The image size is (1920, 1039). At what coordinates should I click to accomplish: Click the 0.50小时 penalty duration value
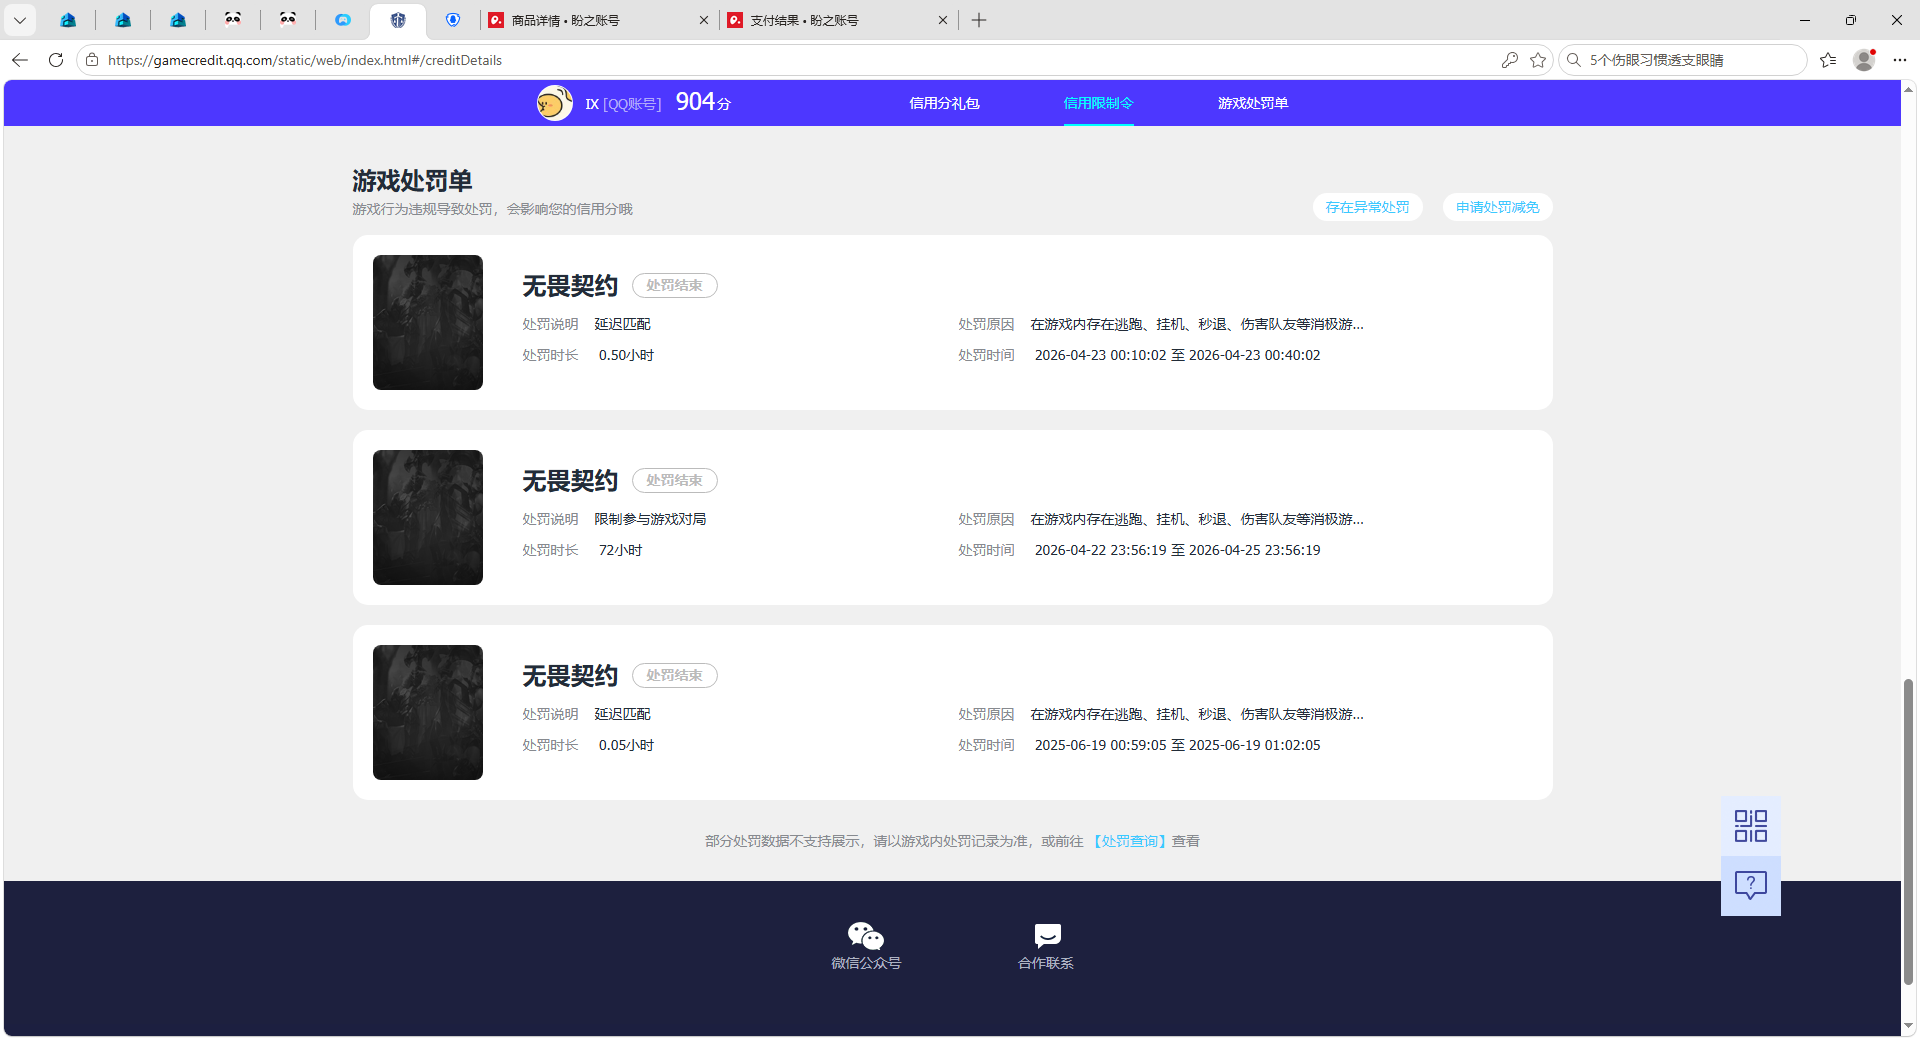pos(626,355)
